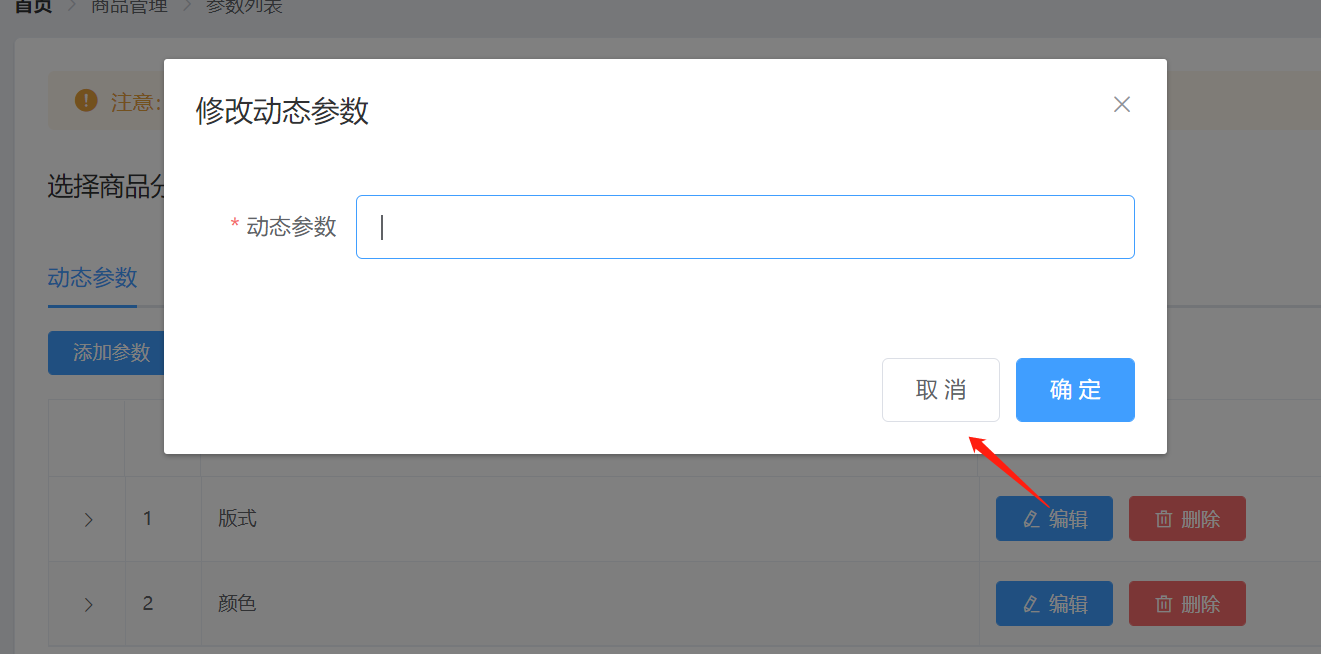Screen dimensions: 1321x654
Task: Cancel the dialog with 取消
Action: pos(941,390)
